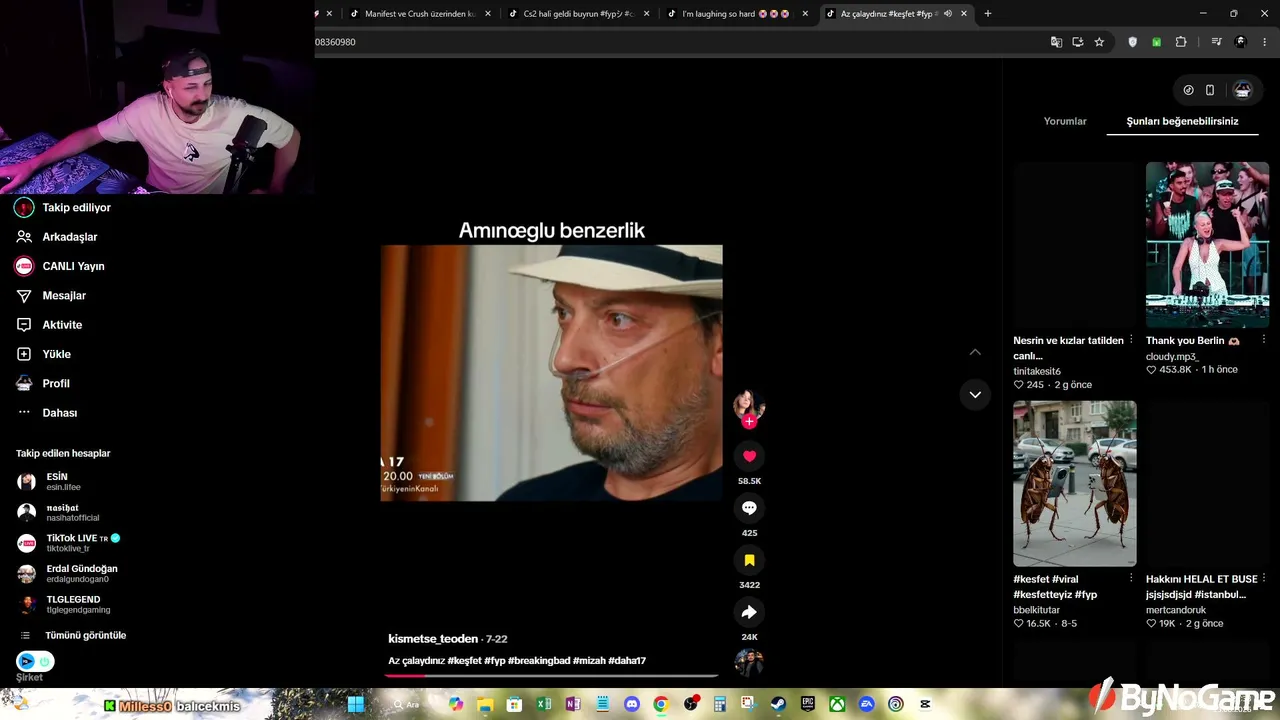Open more options for #kesfet #viral video

[x=1131, y=579]
